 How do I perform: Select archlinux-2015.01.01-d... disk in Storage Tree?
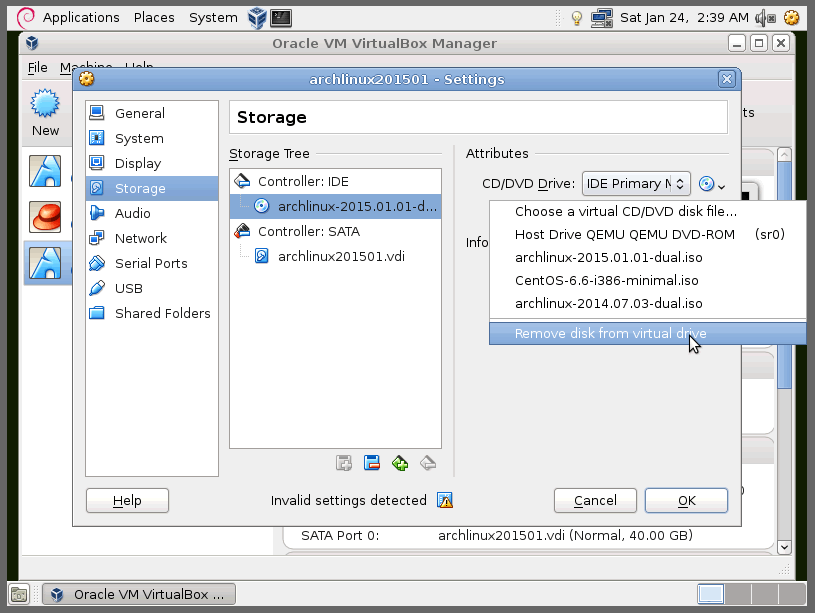pos(335,206)
